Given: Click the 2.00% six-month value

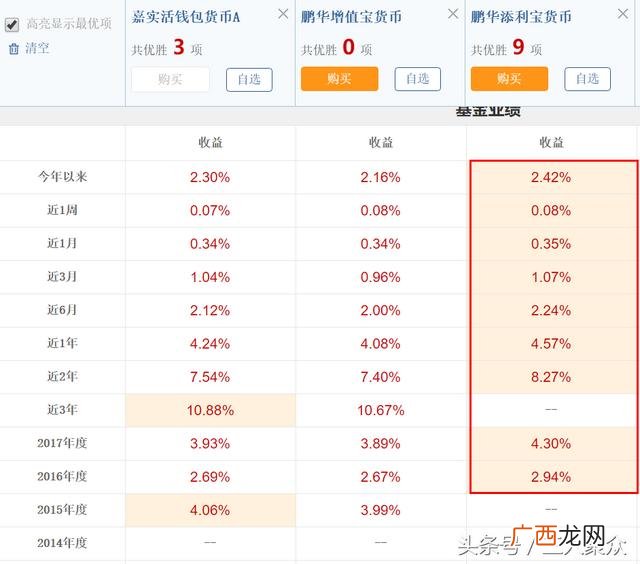Looking at the screenshot, I should point(380,311).
